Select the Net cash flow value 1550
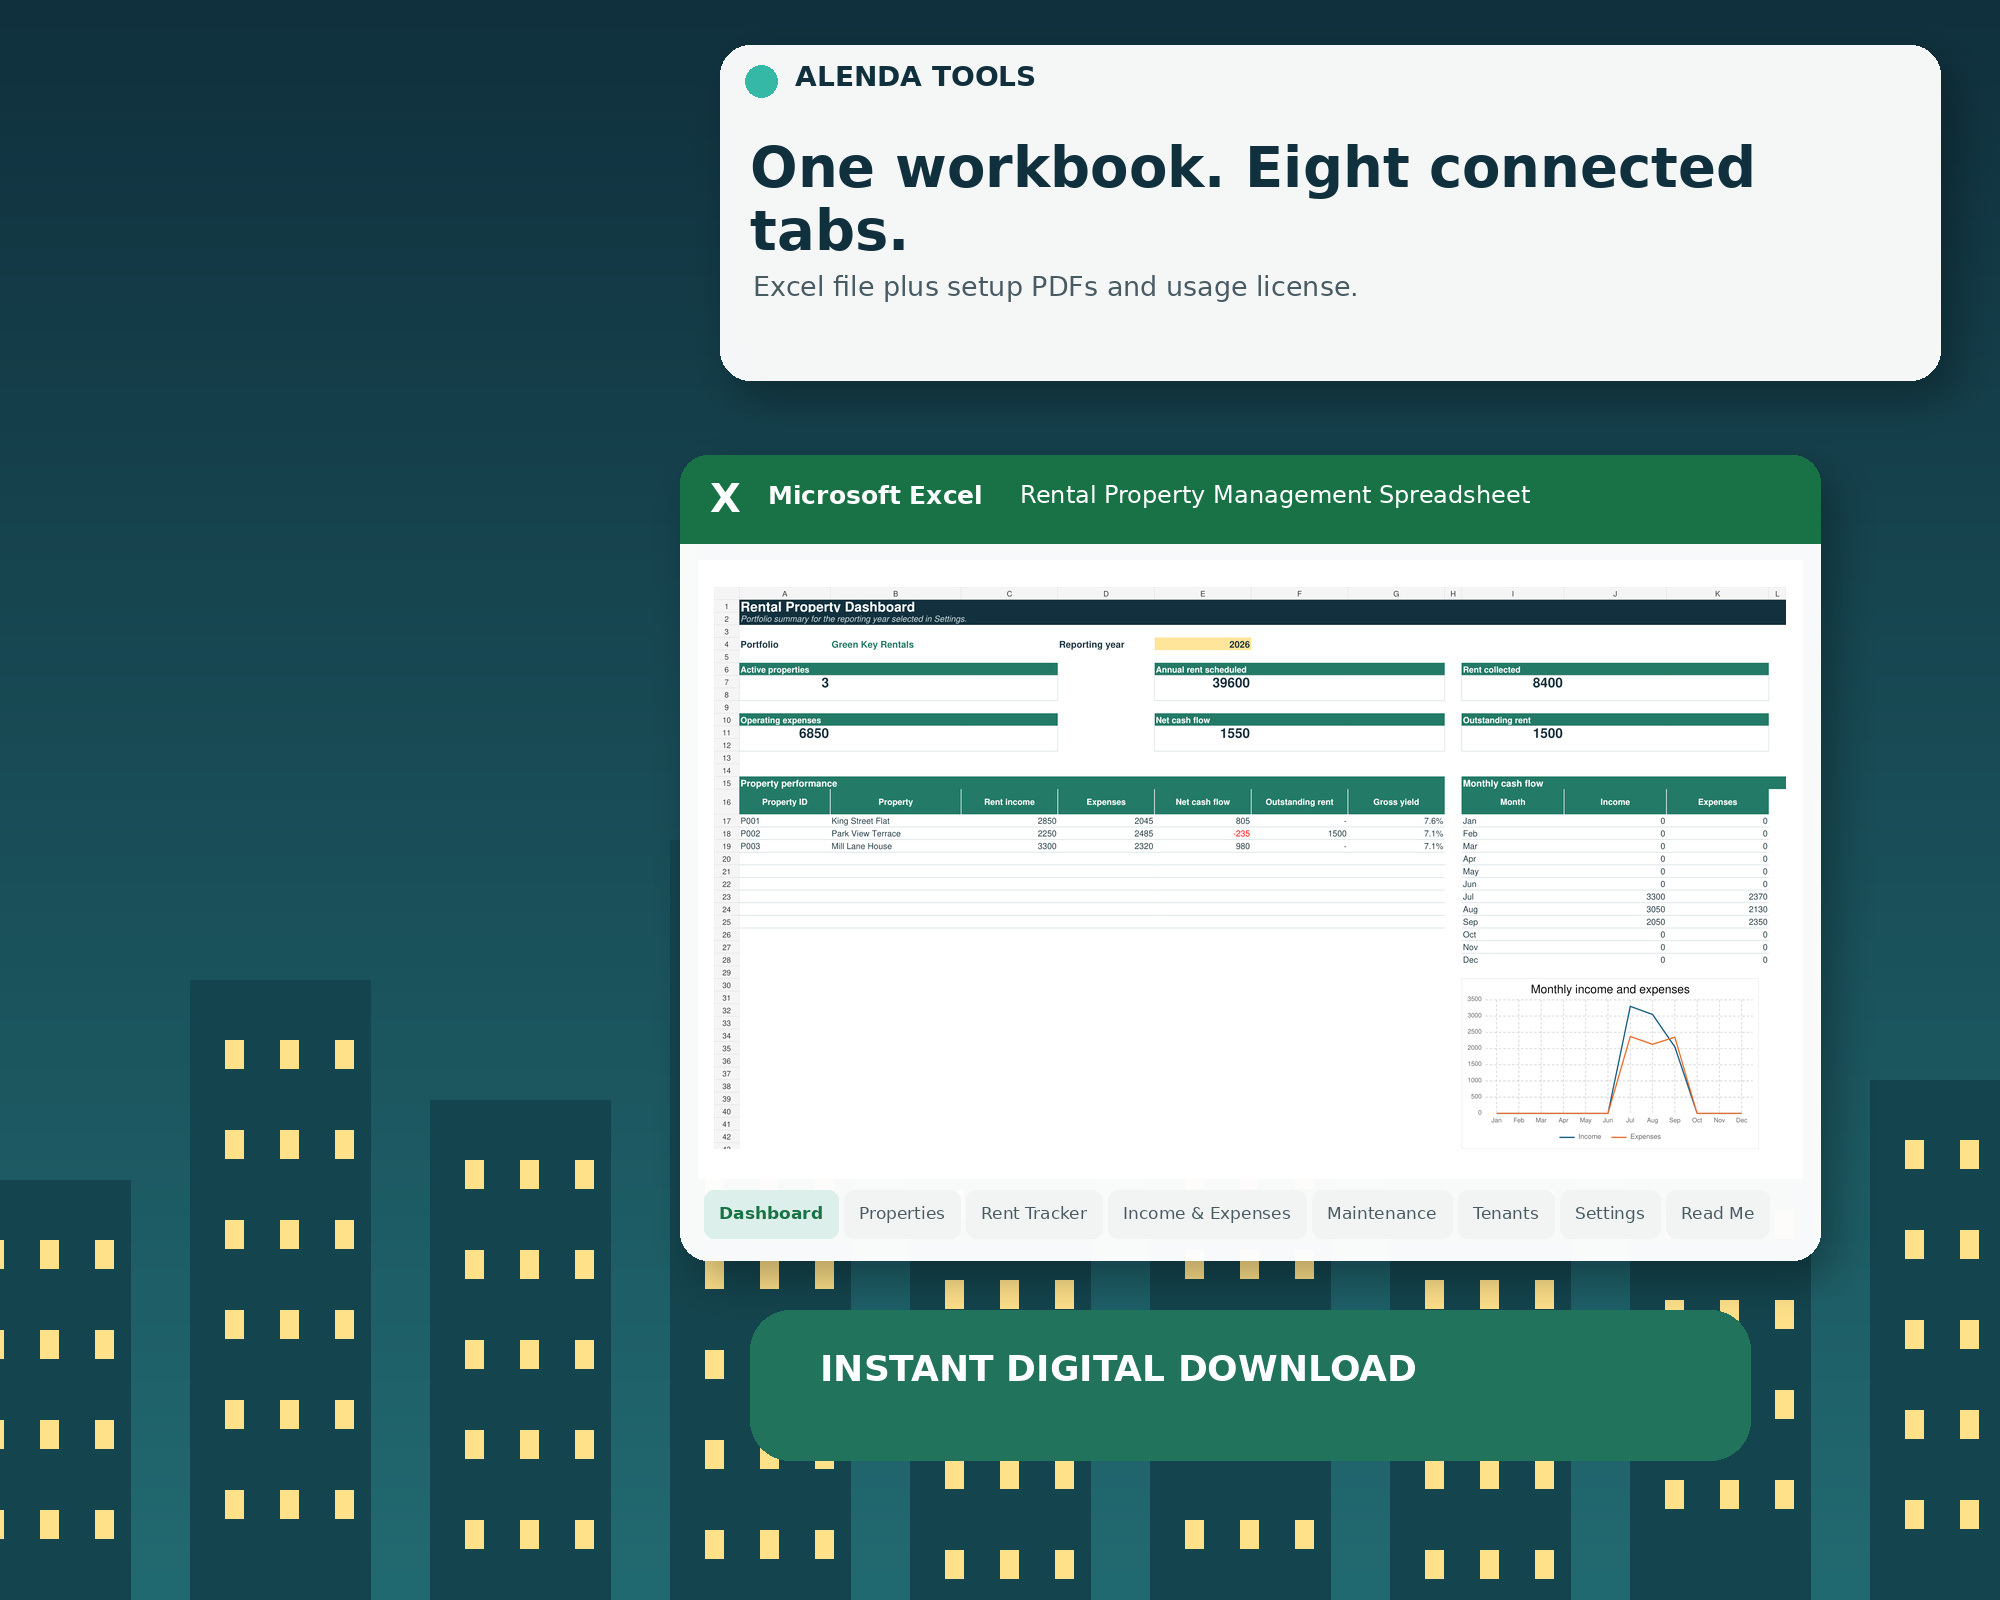The height and width of the screenshot is (1600, 2000). [1235, 734]
